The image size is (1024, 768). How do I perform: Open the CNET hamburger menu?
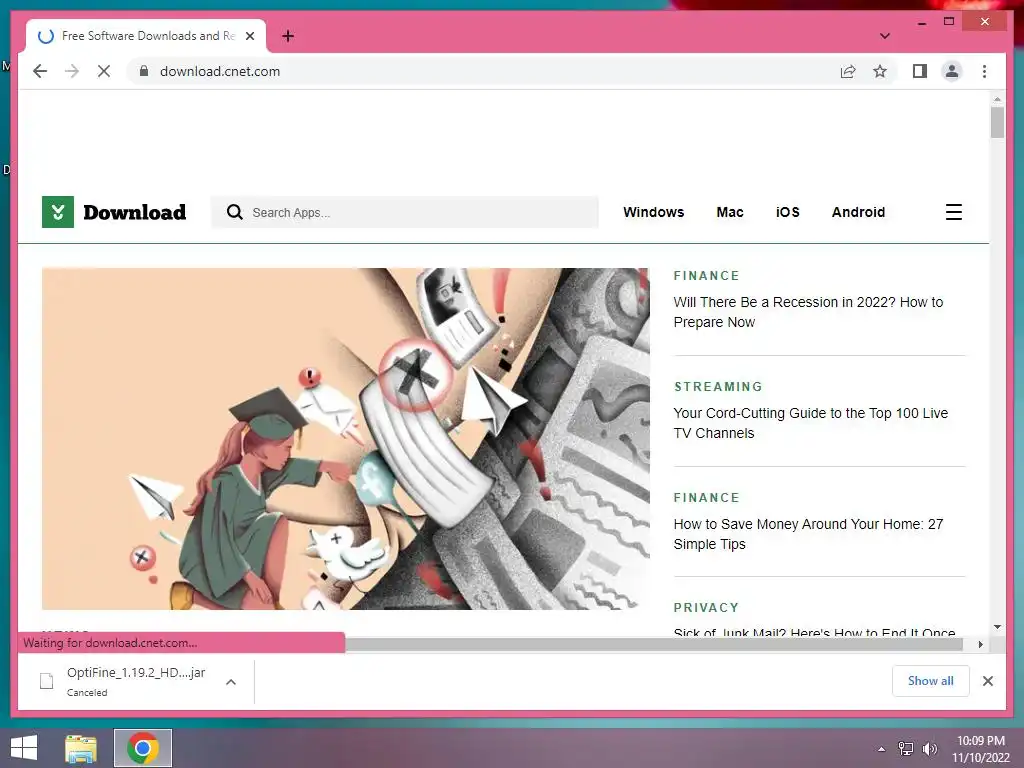pos(953,212)
